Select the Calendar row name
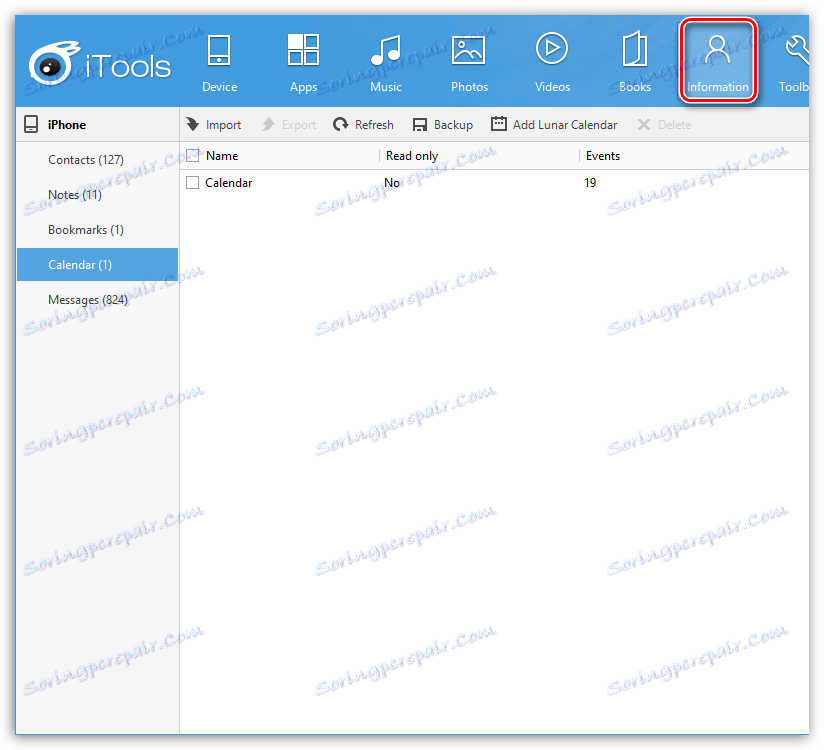824x750 pixels. 229,182
